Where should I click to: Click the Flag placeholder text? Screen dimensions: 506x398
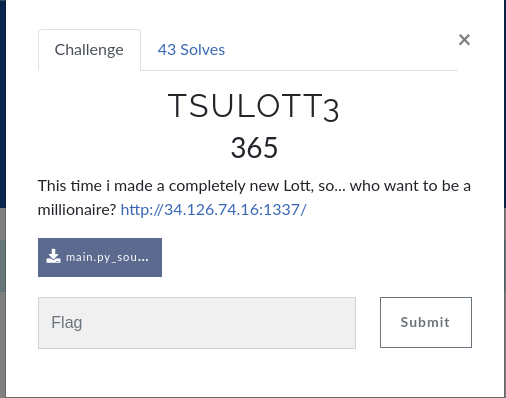[67, 323]
